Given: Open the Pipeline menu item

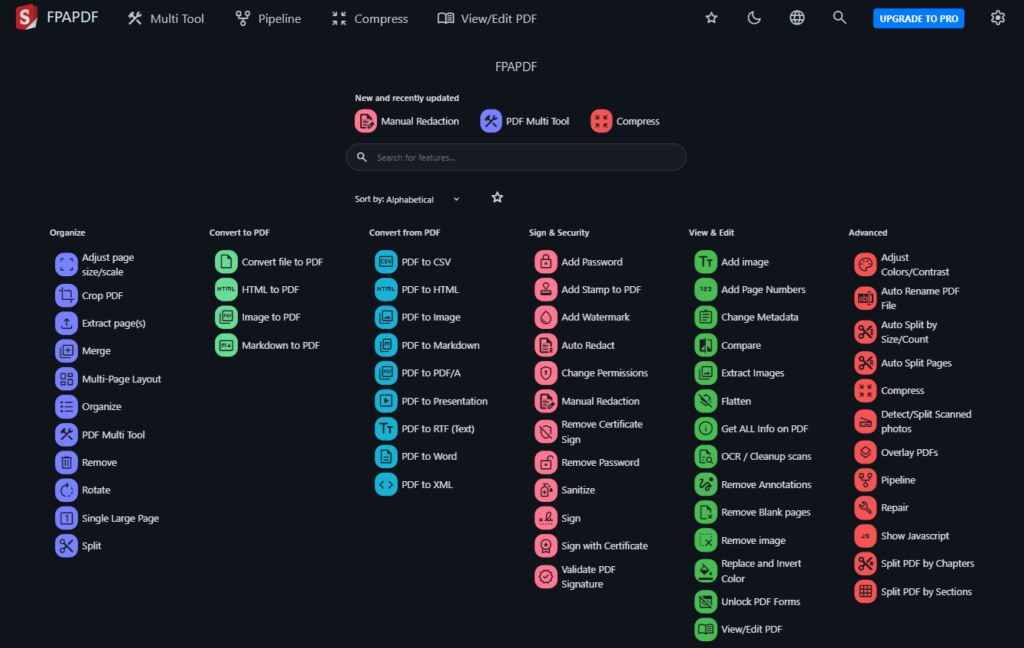Looking at the screenshot, I should (268, 19).
